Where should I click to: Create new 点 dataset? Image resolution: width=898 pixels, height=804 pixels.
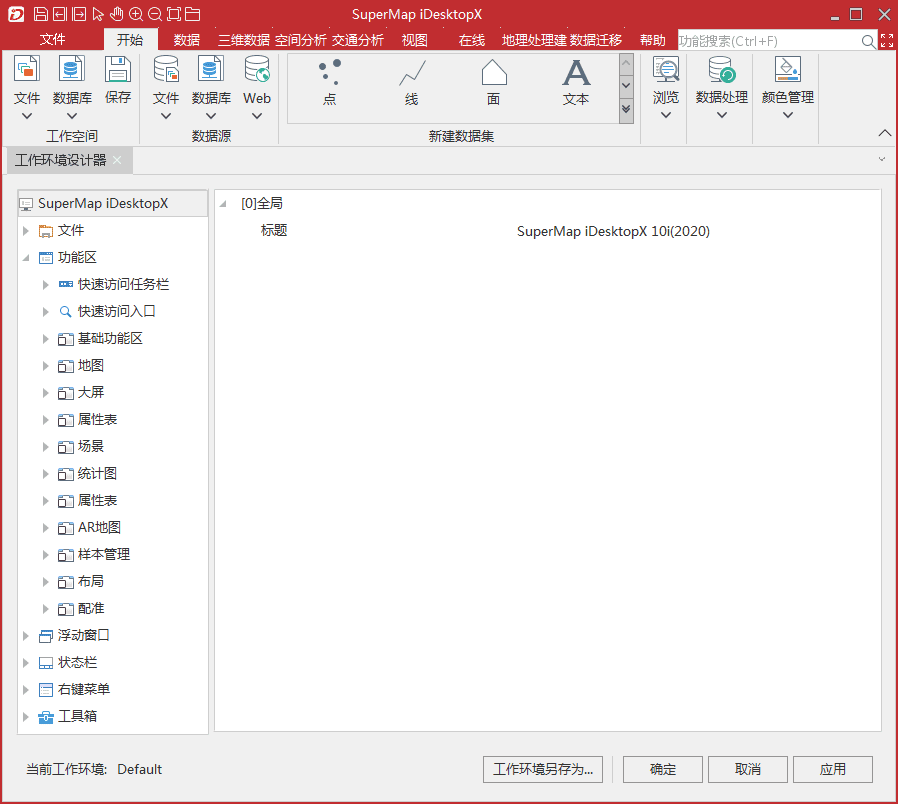(x=329, y=84)
